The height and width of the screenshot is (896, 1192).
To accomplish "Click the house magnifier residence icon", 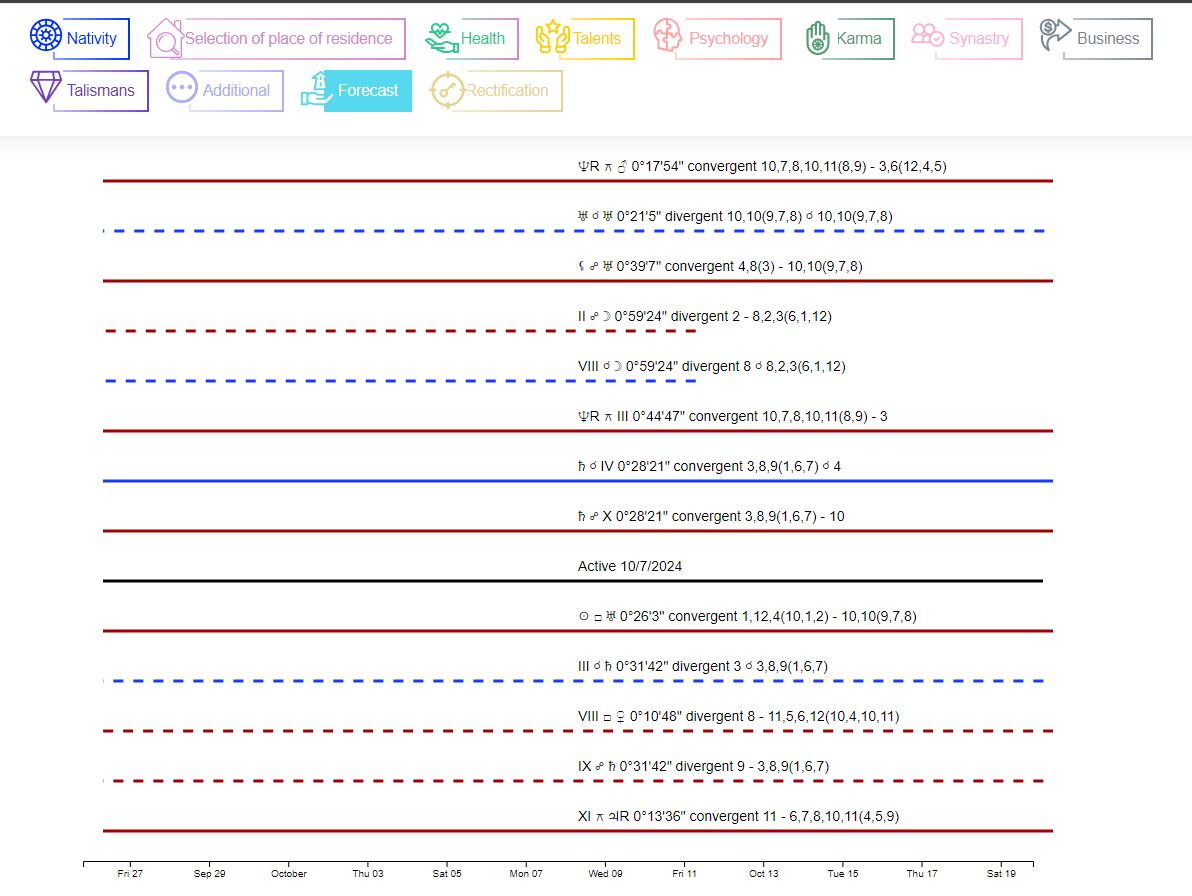I will click(x=164, y=38).
